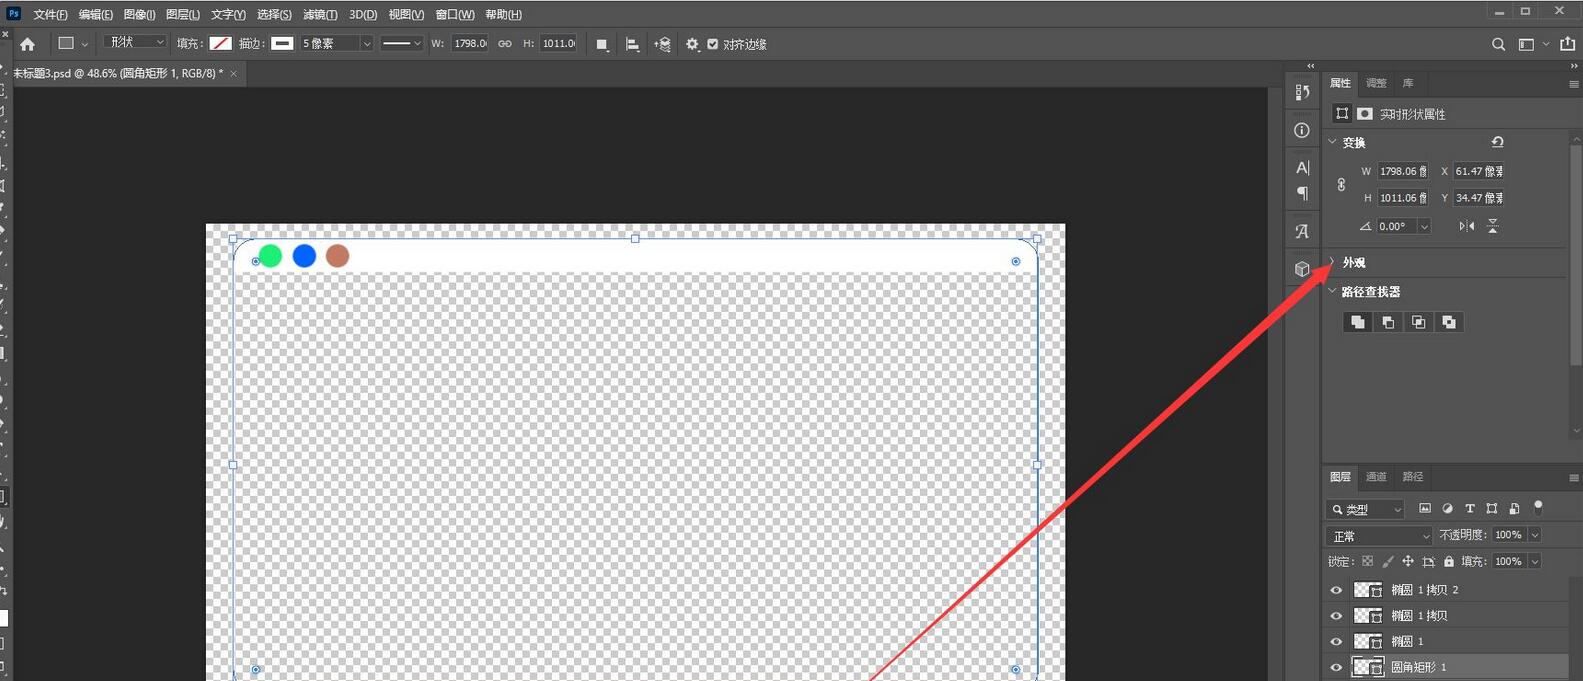Screen dimensions: 1583x681
Task: Open the Glyphs panel icon
Action: tap(1302, 231)
